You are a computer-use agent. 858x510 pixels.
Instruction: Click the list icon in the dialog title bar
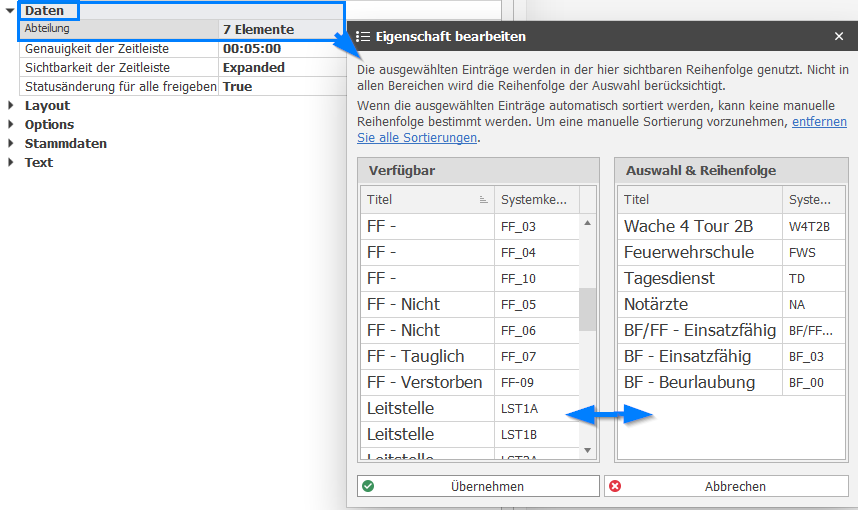click(x=363, y=36)
